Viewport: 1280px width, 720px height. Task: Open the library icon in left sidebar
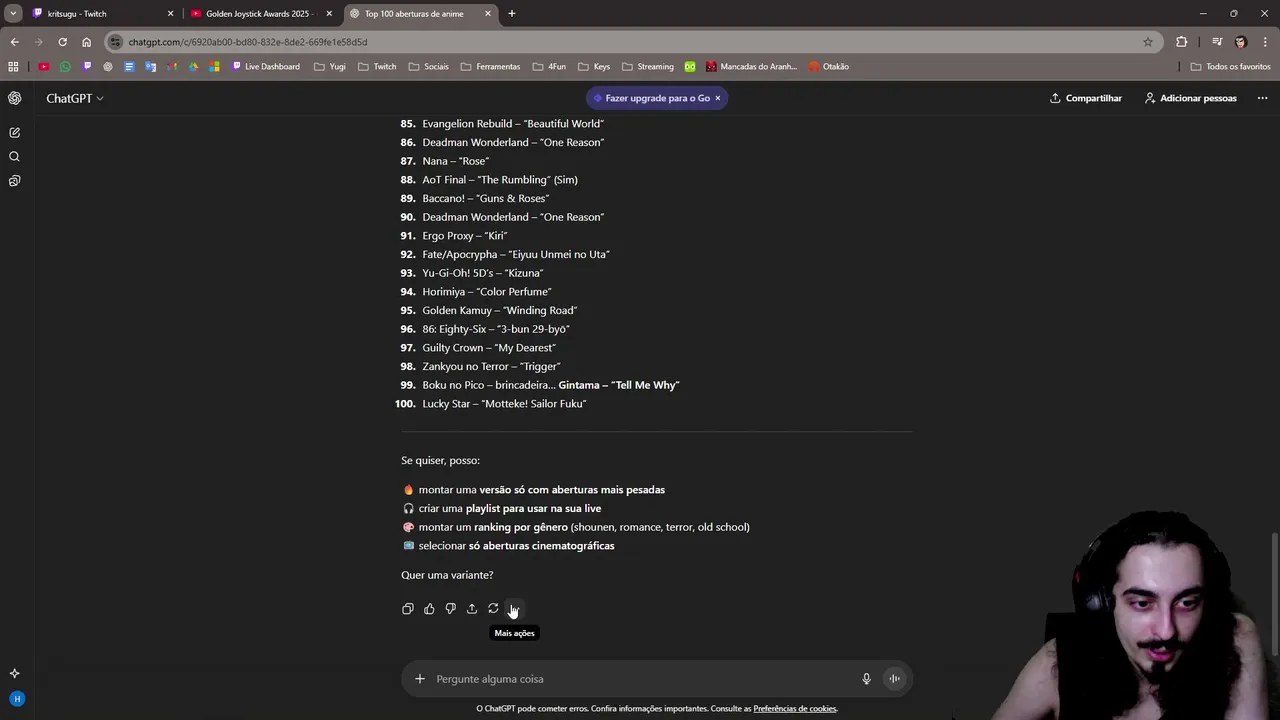click(14, 181)
